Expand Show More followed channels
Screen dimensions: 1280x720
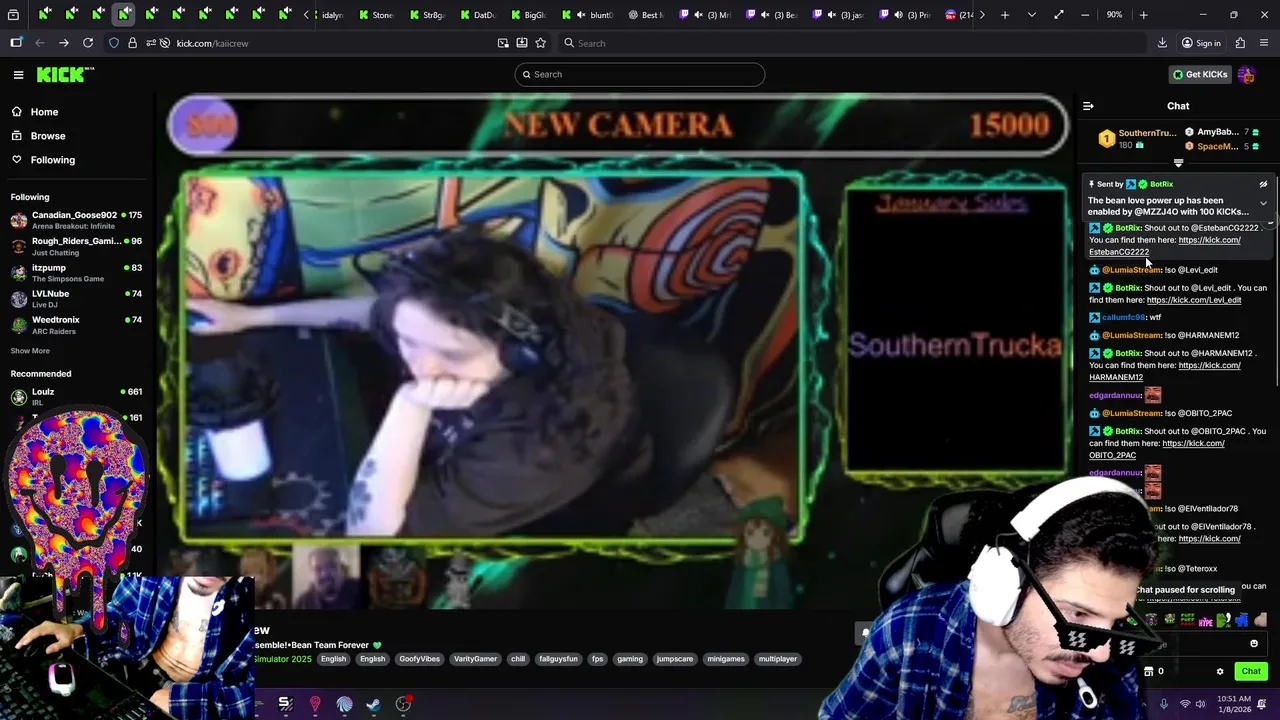tap(30, 351)
